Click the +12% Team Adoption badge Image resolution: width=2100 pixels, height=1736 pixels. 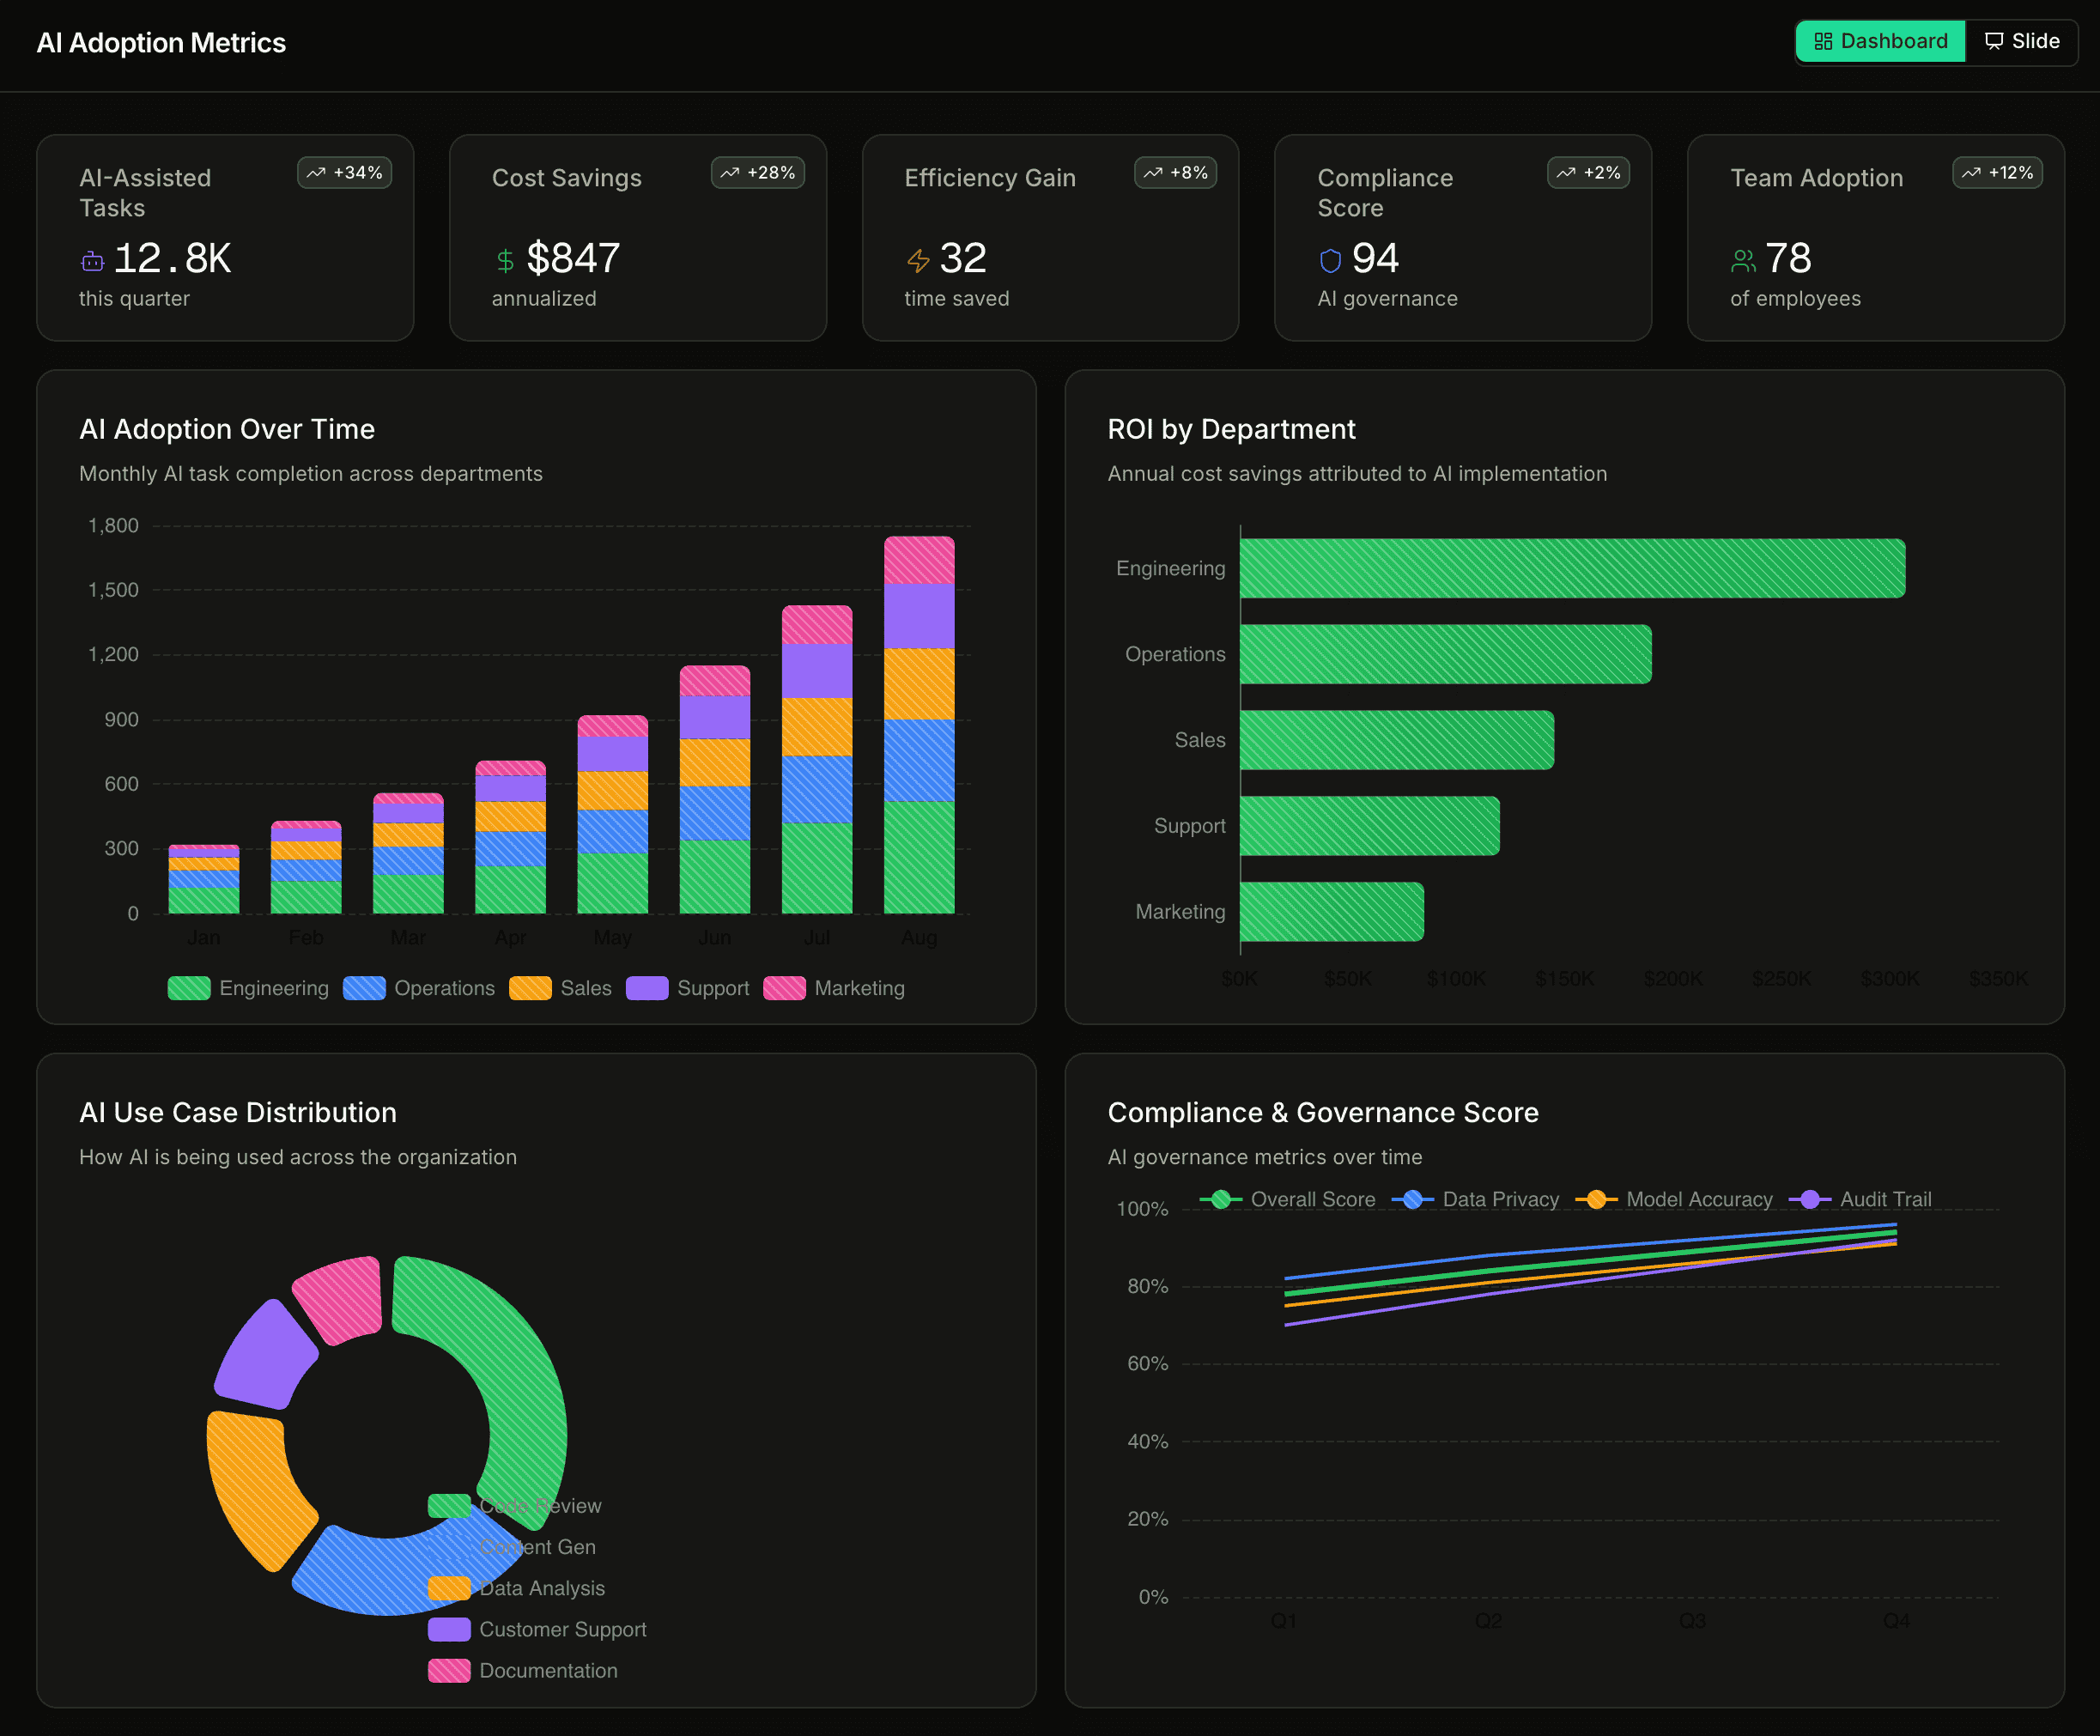(1997, 173)
